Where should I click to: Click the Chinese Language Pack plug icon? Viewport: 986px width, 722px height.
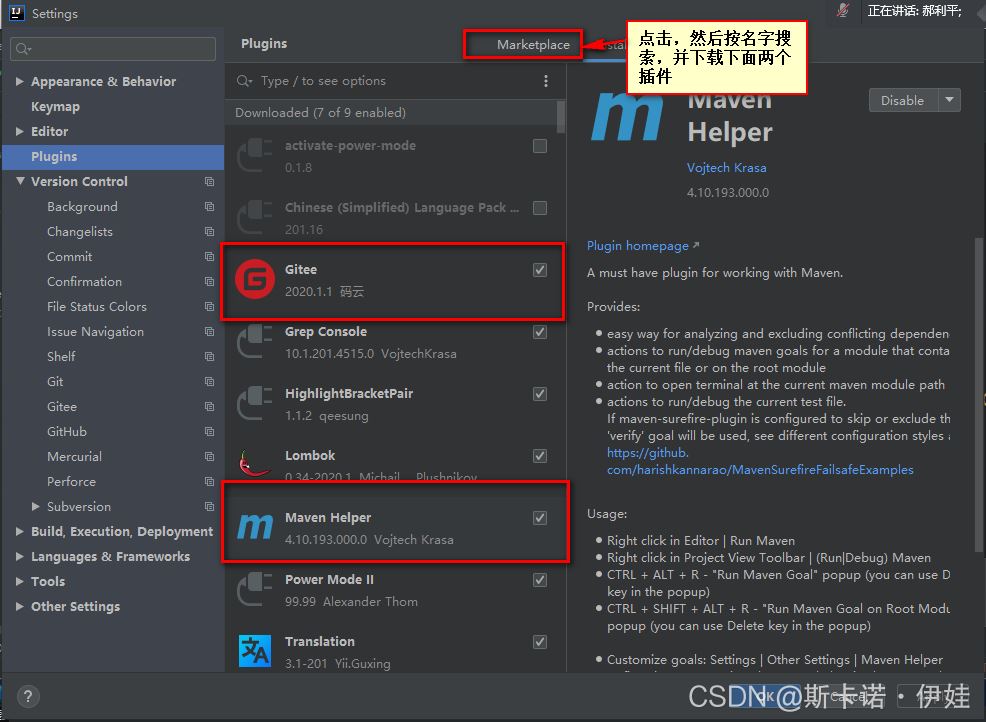[255, 217]
